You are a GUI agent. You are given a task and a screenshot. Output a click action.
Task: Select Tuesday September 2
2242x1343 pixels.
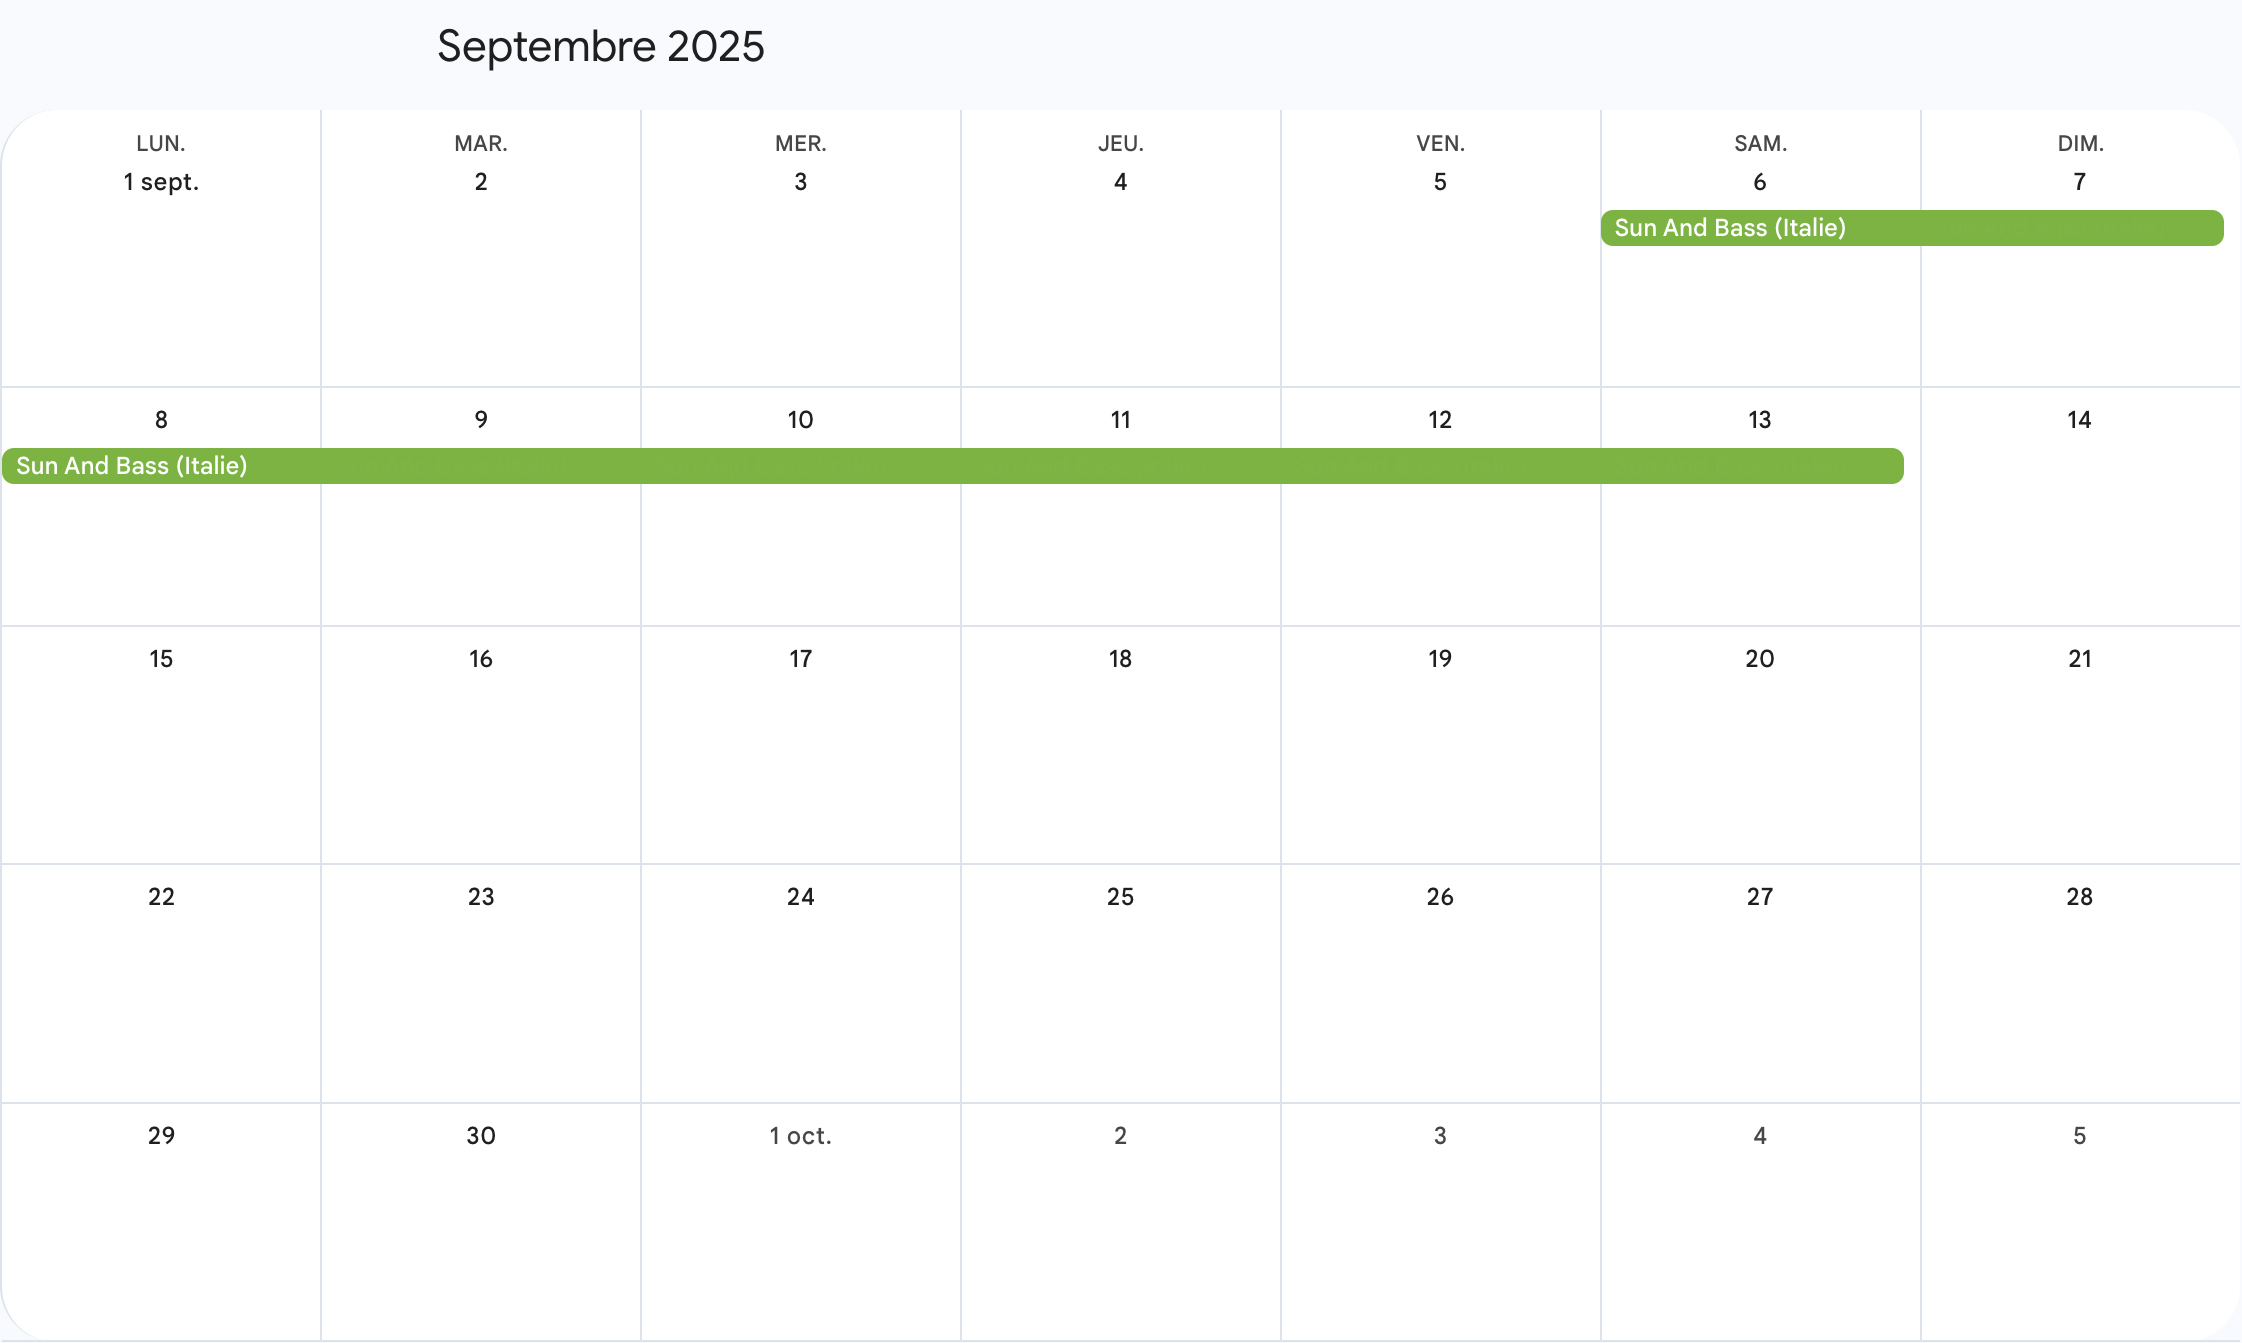(x=481, y=182)
